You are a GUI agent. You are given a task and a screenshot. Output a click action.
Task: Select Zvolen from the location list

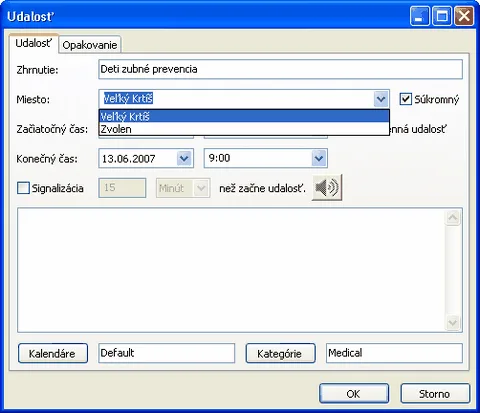(244, 129)
